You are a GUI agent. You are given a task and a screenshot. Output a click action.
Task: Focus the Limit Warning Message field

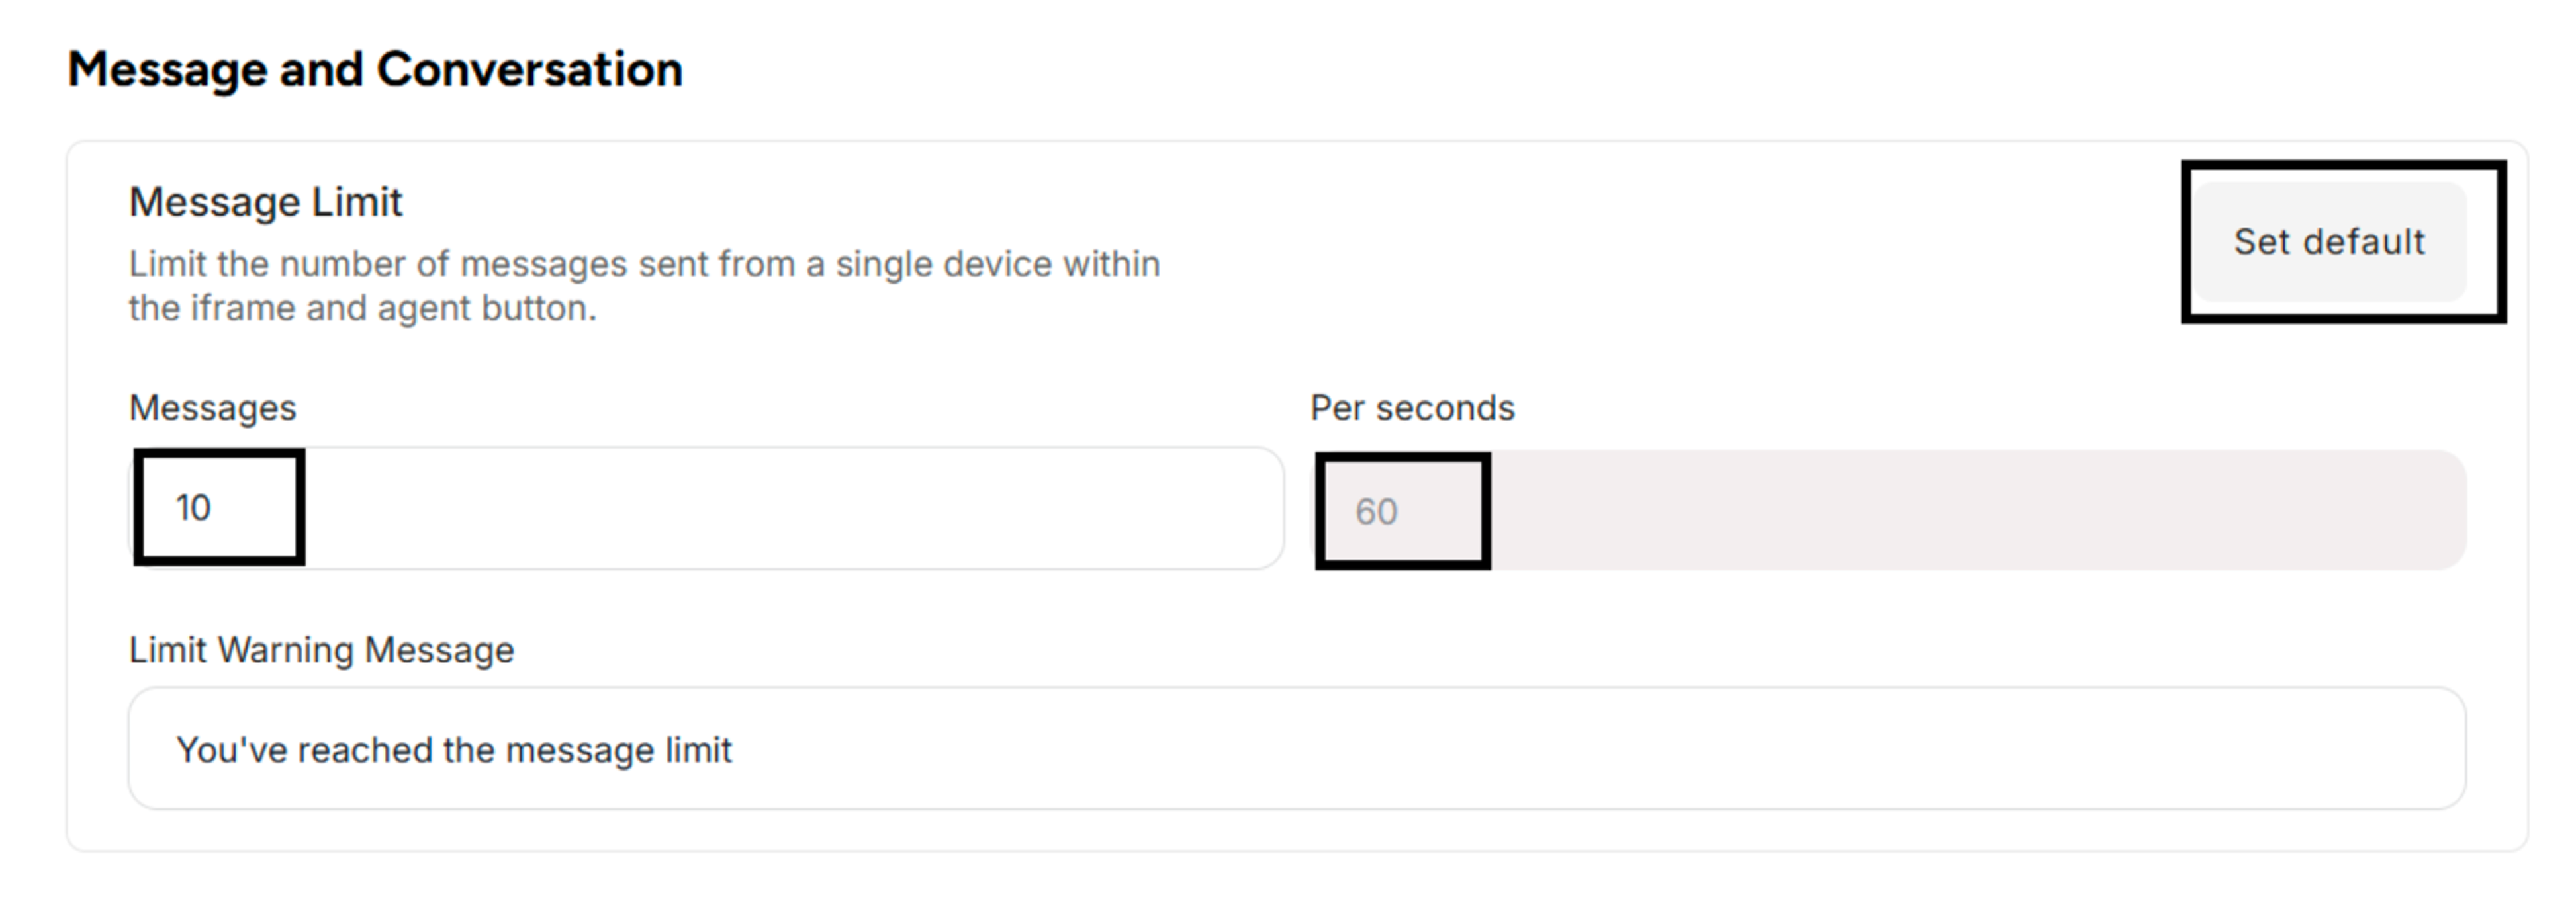(x=1296, y=748)
